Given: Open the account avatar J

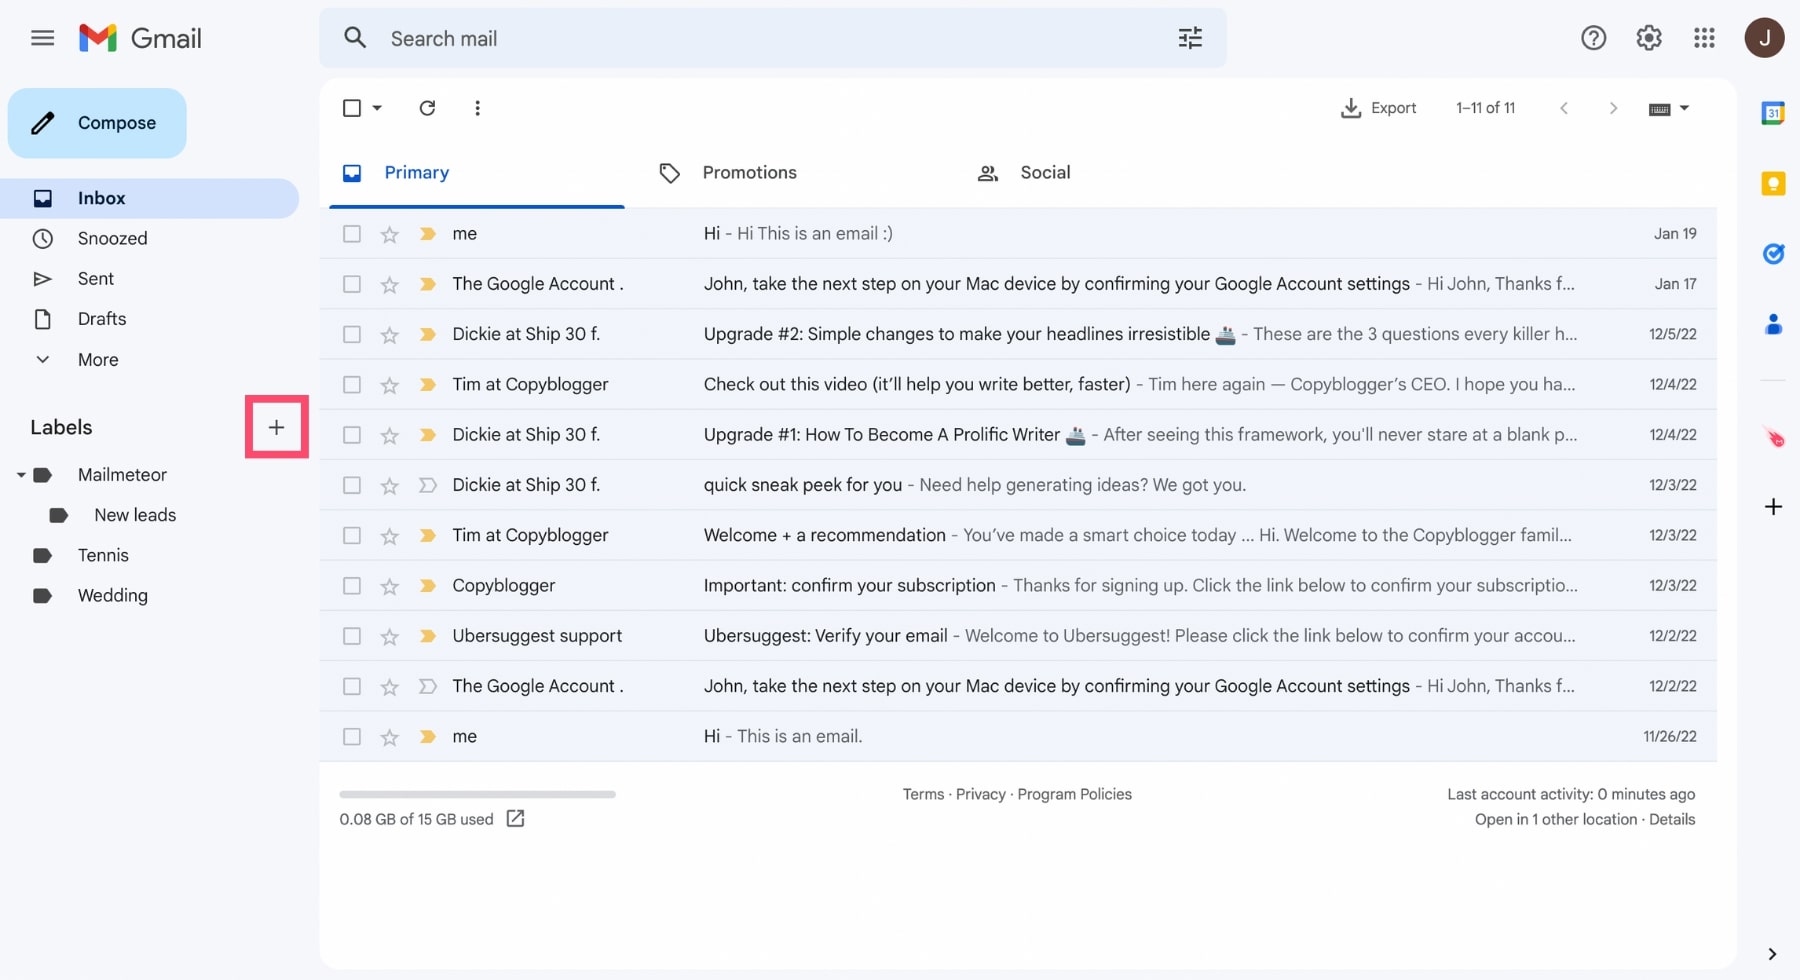Looking at the screenshot, I should (x=1764, y=38).
